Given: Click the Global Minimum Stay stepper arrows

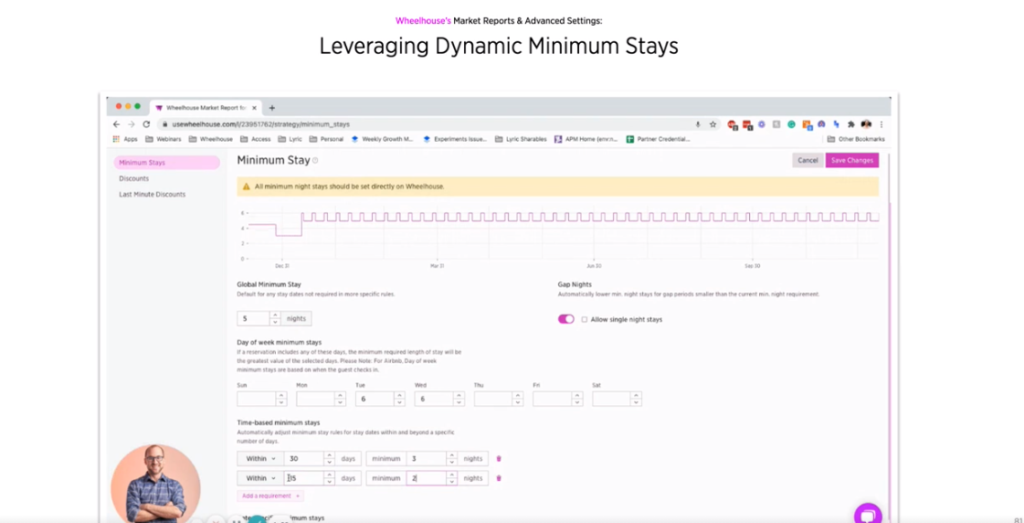Looking at the screenshot, I should click(x=275, y=319).
